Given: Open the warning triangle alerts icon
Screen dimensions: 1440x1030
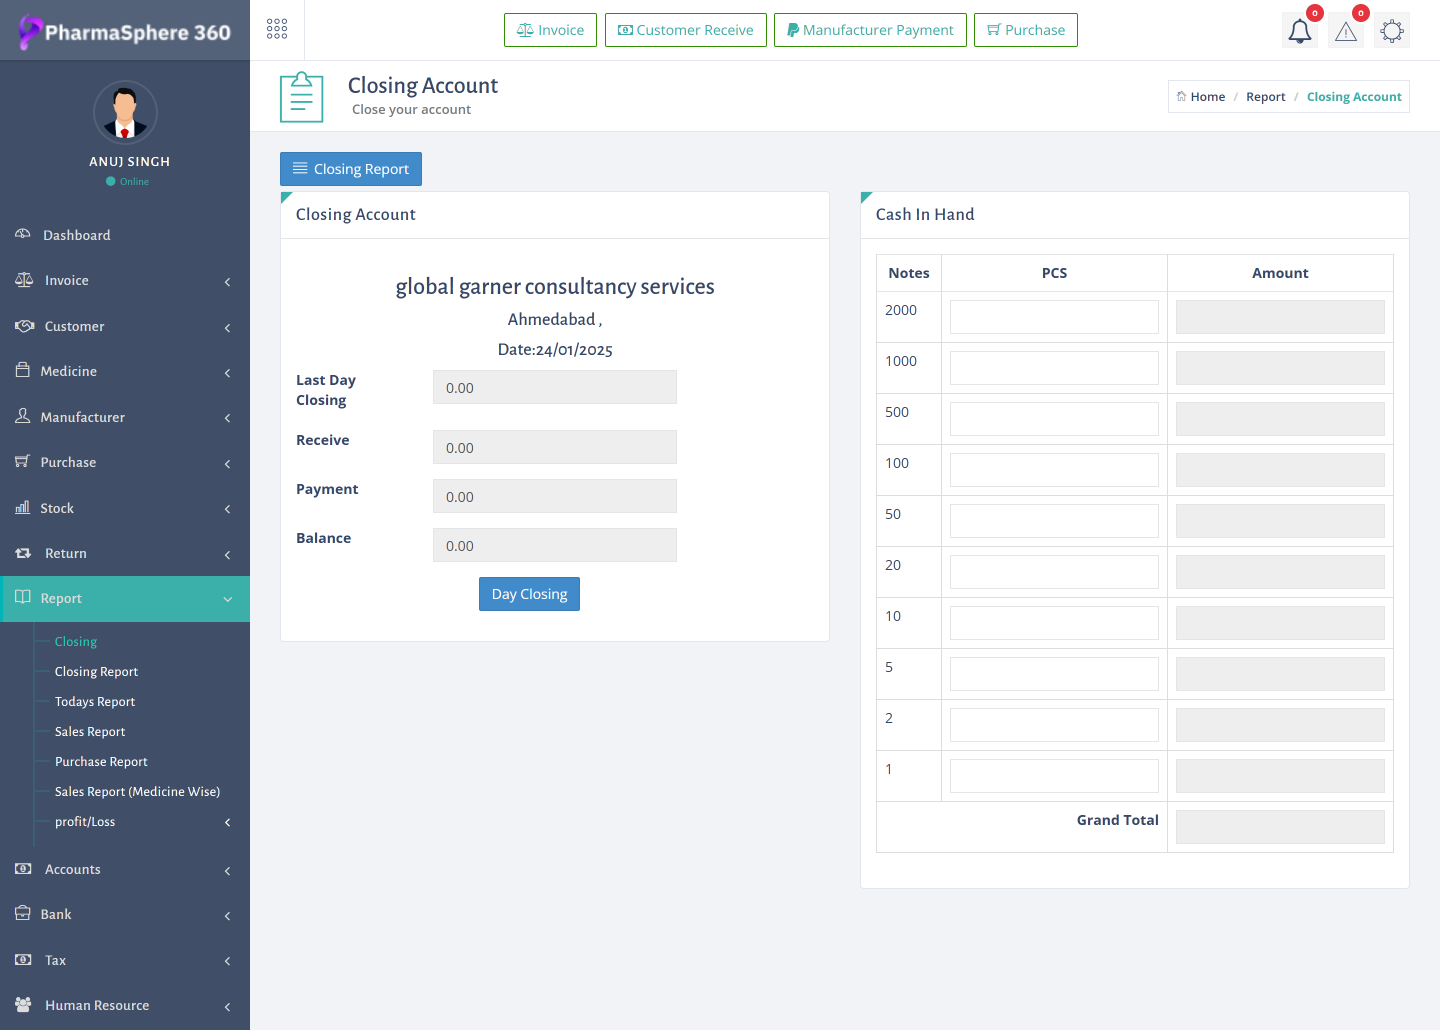Looking at the screenshot, I should 1346,31.
